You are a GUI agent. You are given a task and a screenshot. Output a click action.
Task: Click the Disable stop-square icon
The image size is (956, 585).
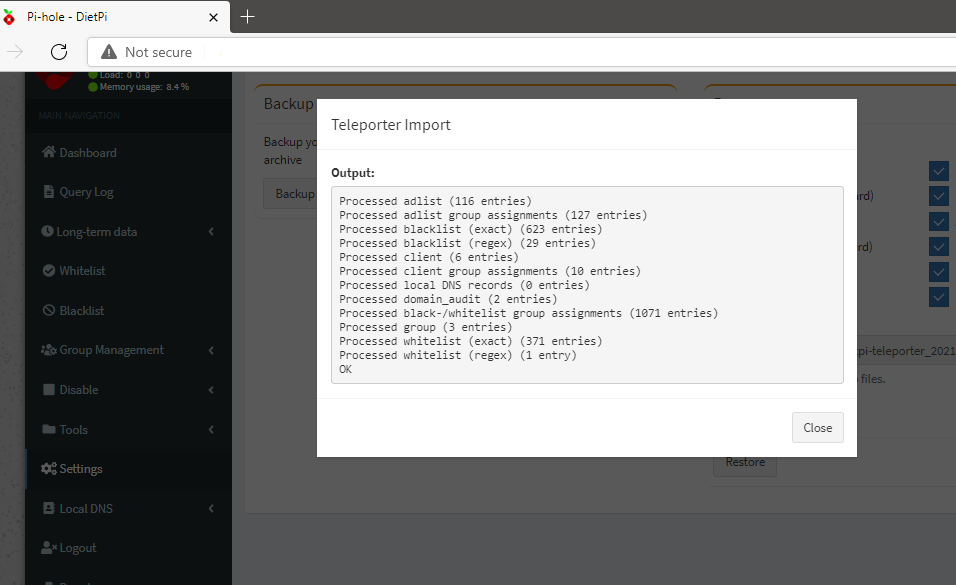click(x=49, y=389)
